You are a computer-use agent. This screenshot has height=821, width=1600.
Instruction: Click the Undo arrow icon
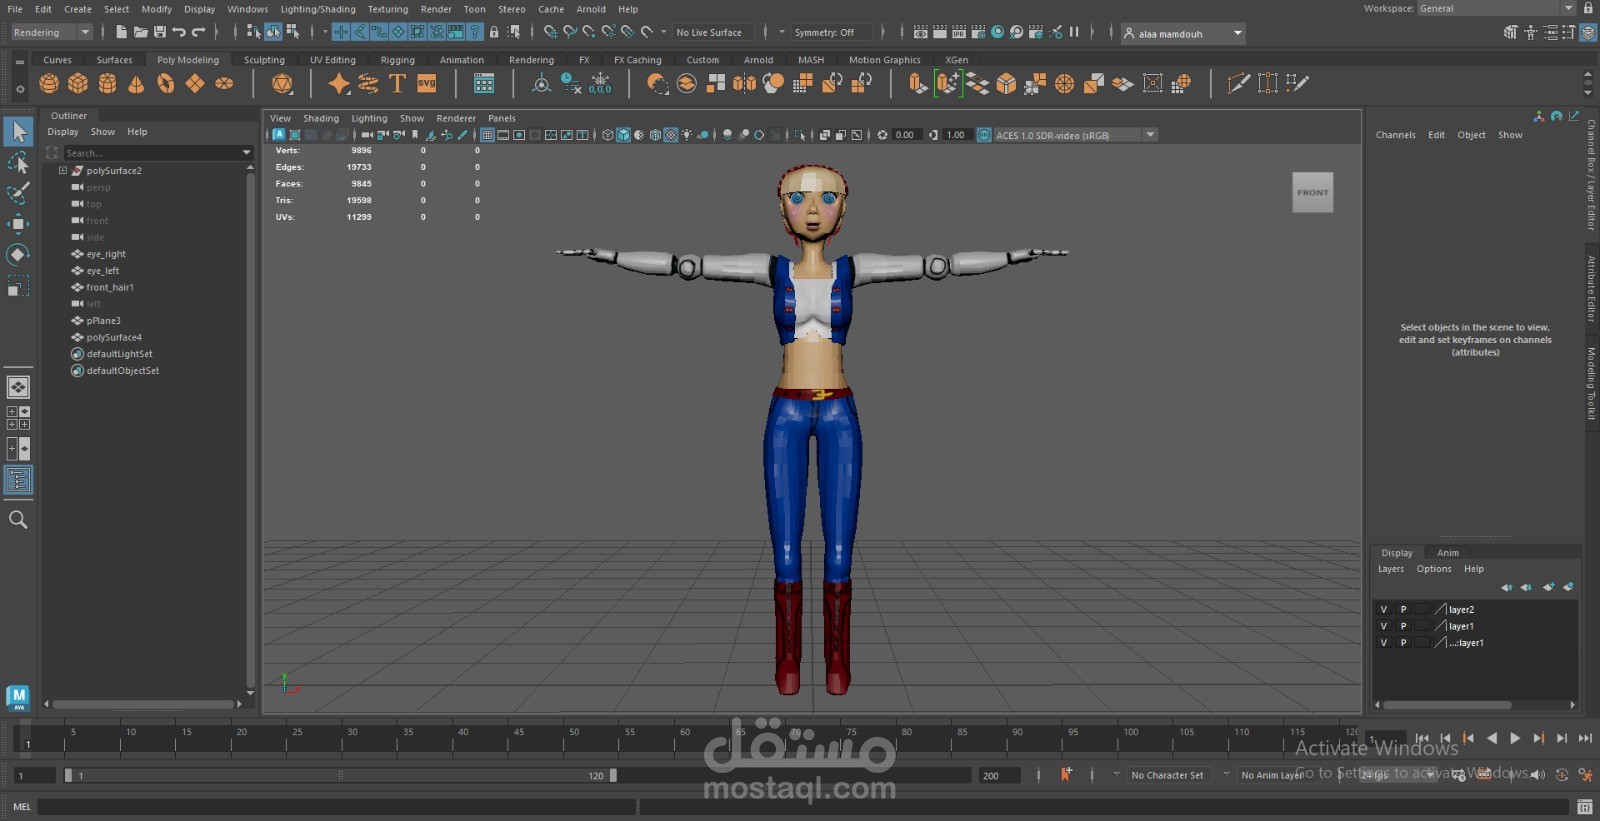[179, 33]
